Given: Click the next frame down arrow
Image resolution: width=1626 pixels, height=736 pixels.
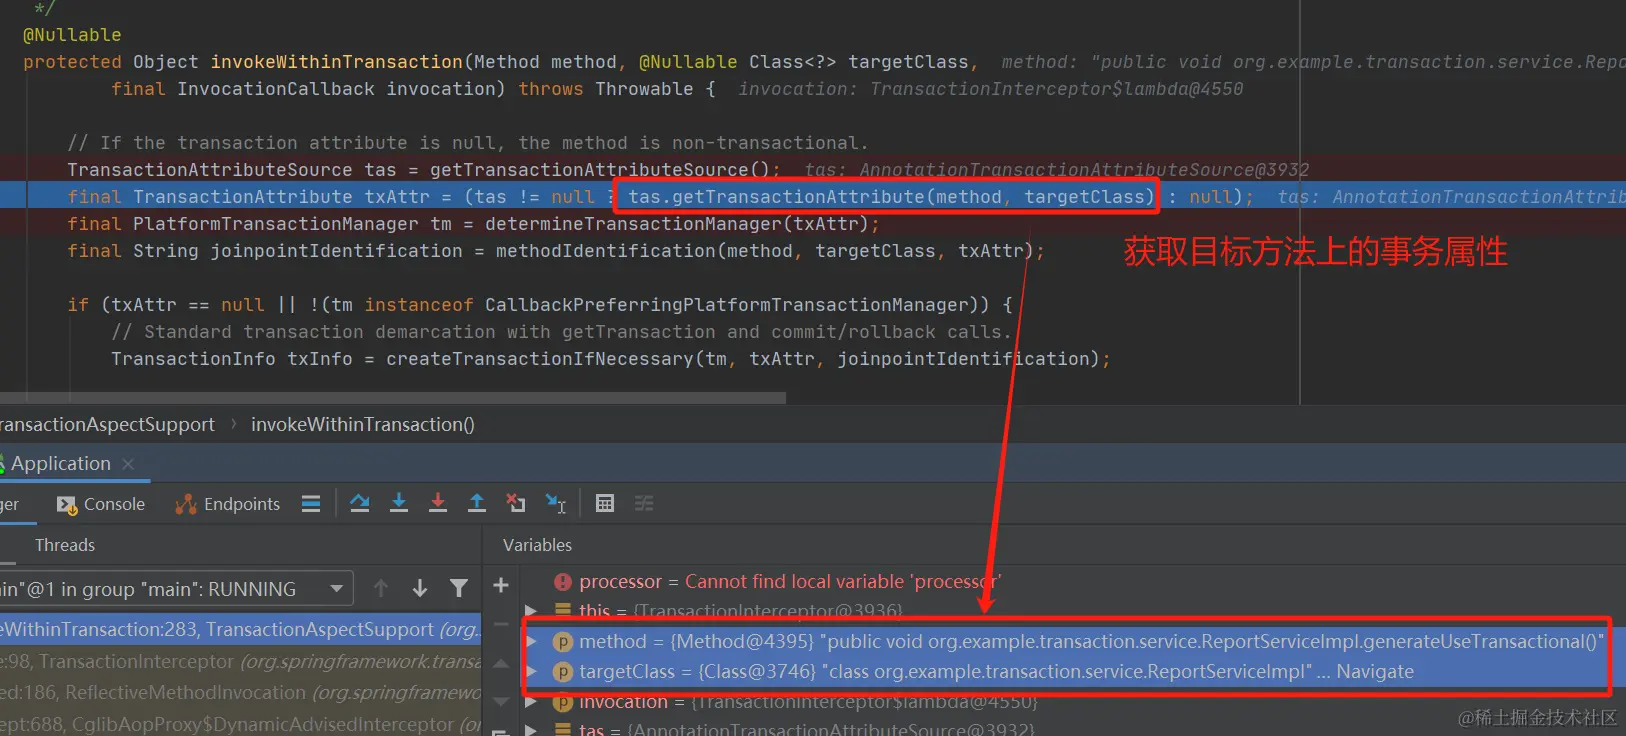Looking at the screenshot, I should click(x=420, y=588).
